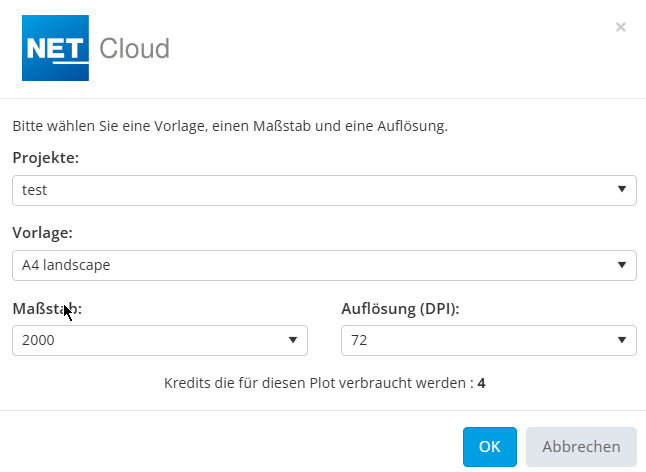Open the Projekte dropdown showing test

coord(310,190)
